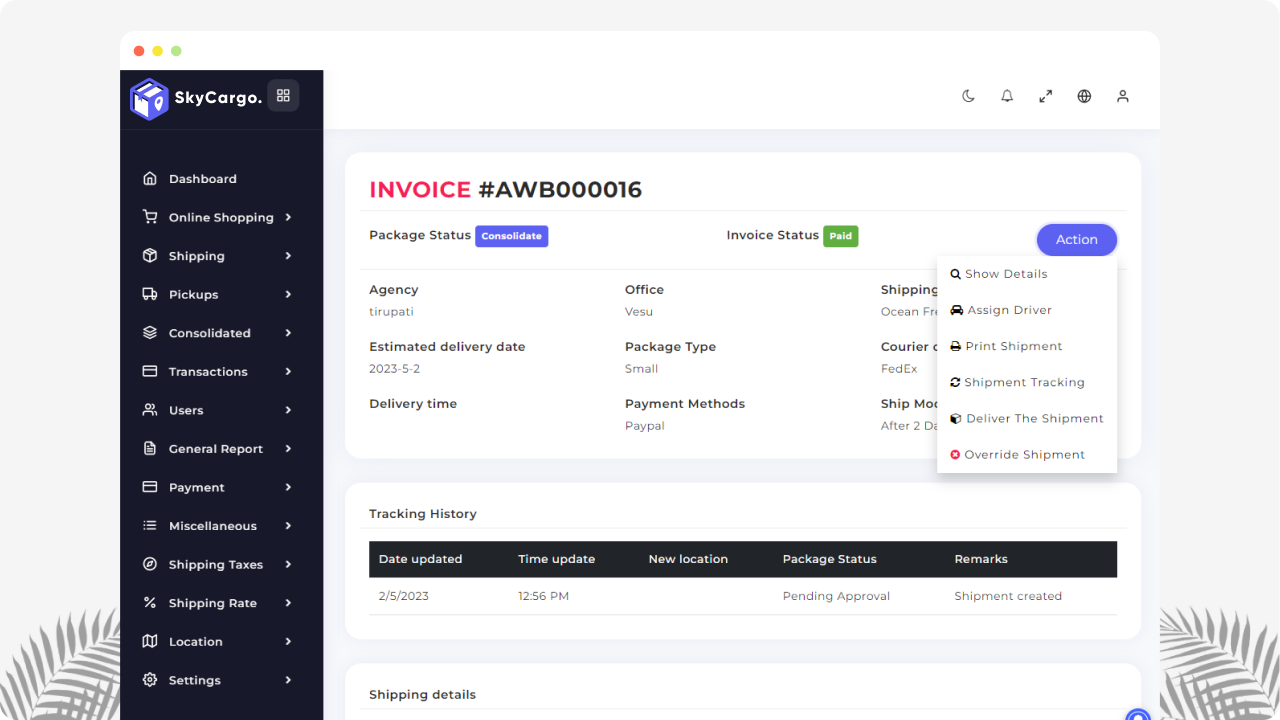Select the Dashboard home icon in sidebar
The width and height of the screenshot is (1280, 720).
tap(150, 178)
